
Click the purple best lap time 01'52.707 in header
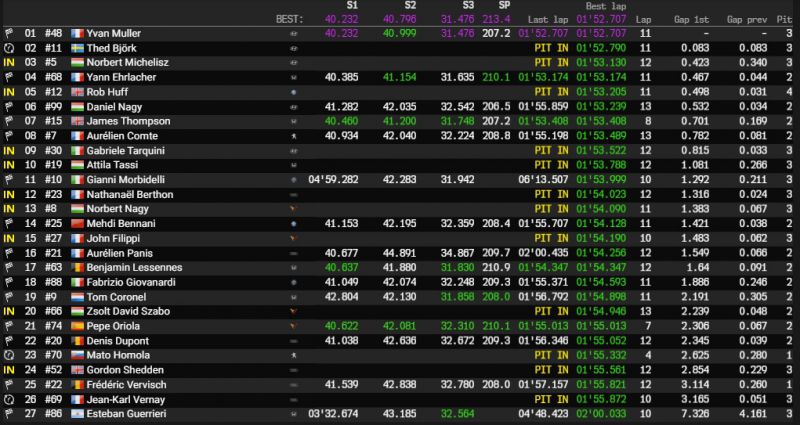[x=601, y=20]
